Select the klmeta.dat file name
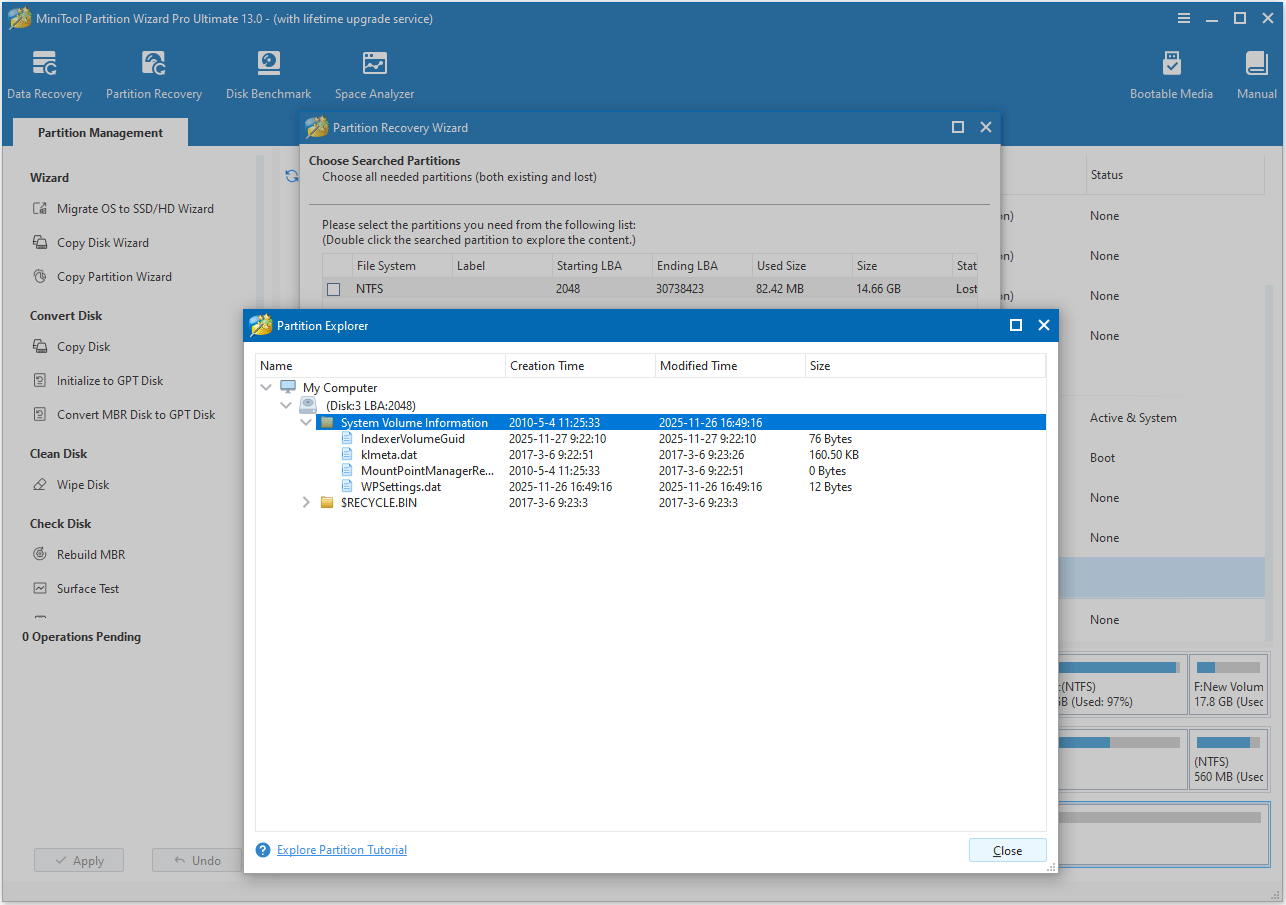 point(389,455)
